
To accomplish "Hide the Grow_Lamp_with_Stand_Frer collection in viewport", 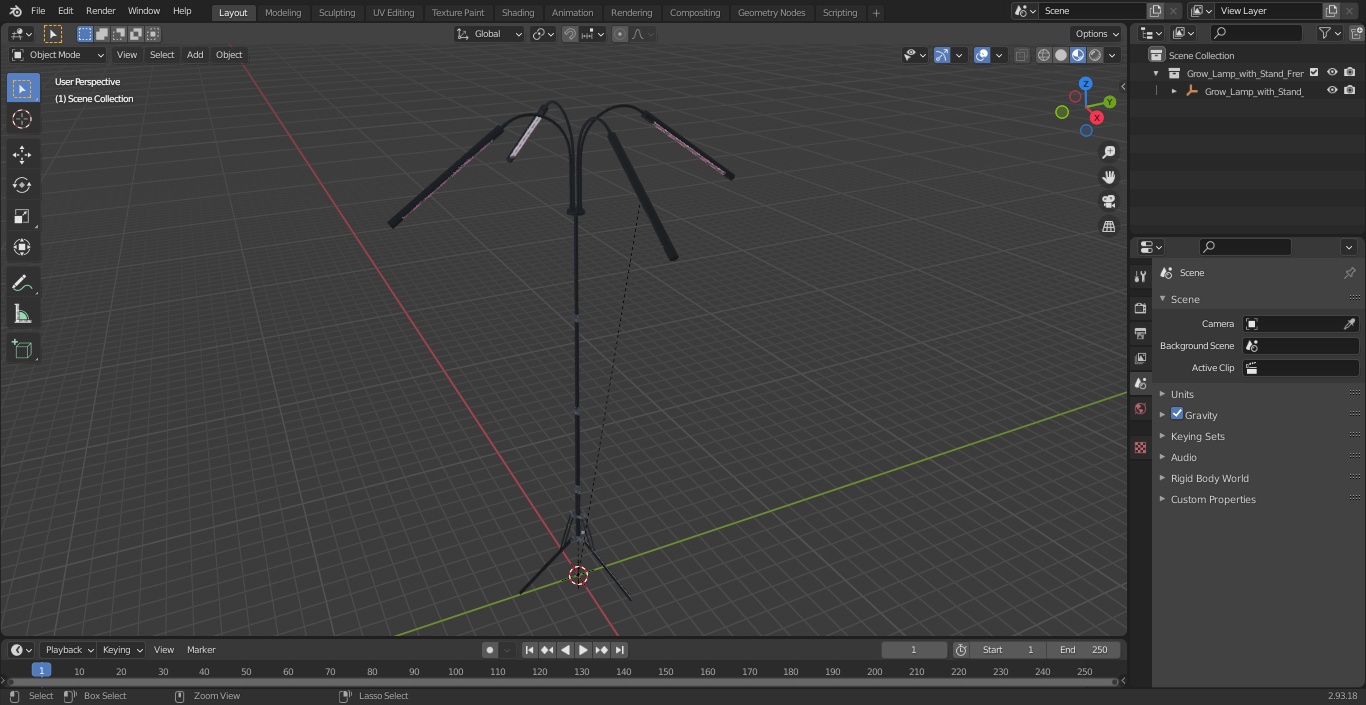I will point(1332,73).
